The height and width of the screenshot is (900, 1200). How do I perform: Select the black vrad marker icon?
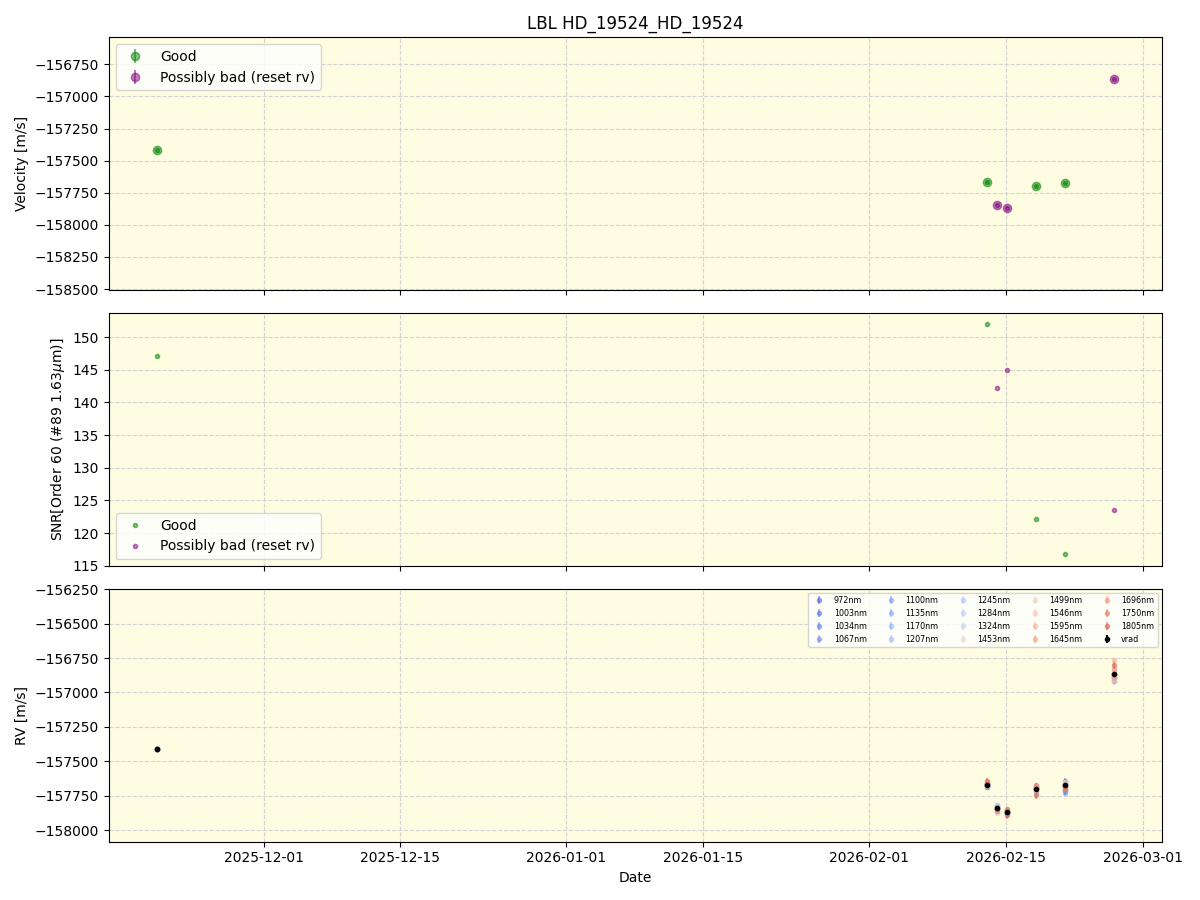[1106, 639]
